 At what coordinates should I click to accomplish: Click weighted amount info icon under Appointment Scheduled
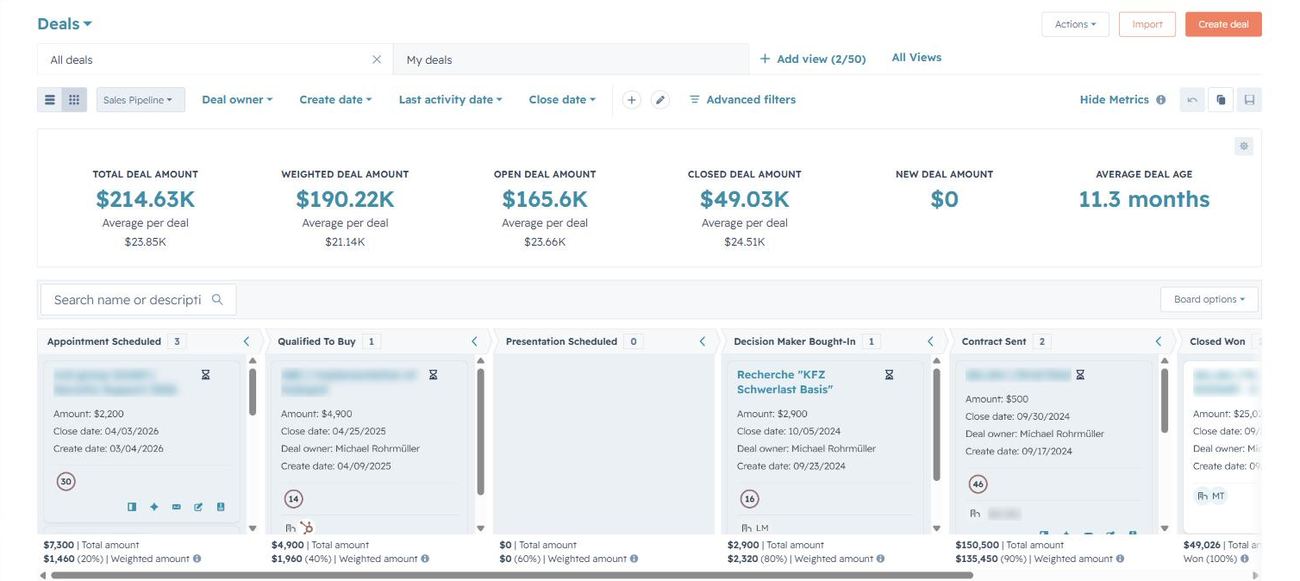pyautogui.click(x=197, y=559)
